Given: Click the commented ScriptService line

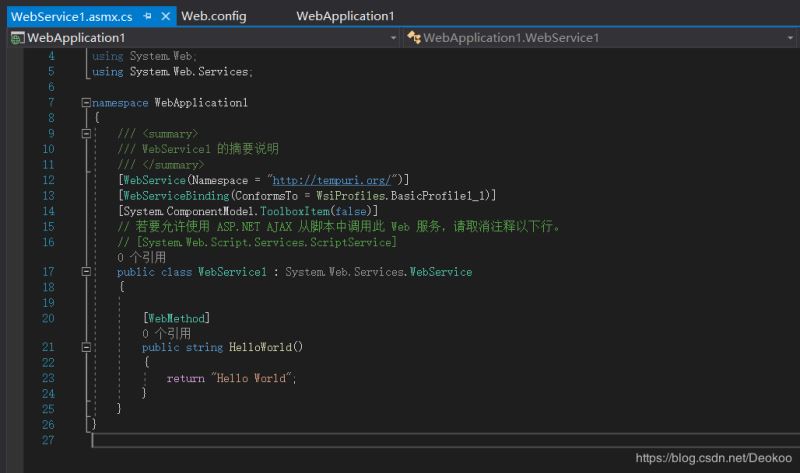Looking at the screenshot, I should (x=257, y=242).
